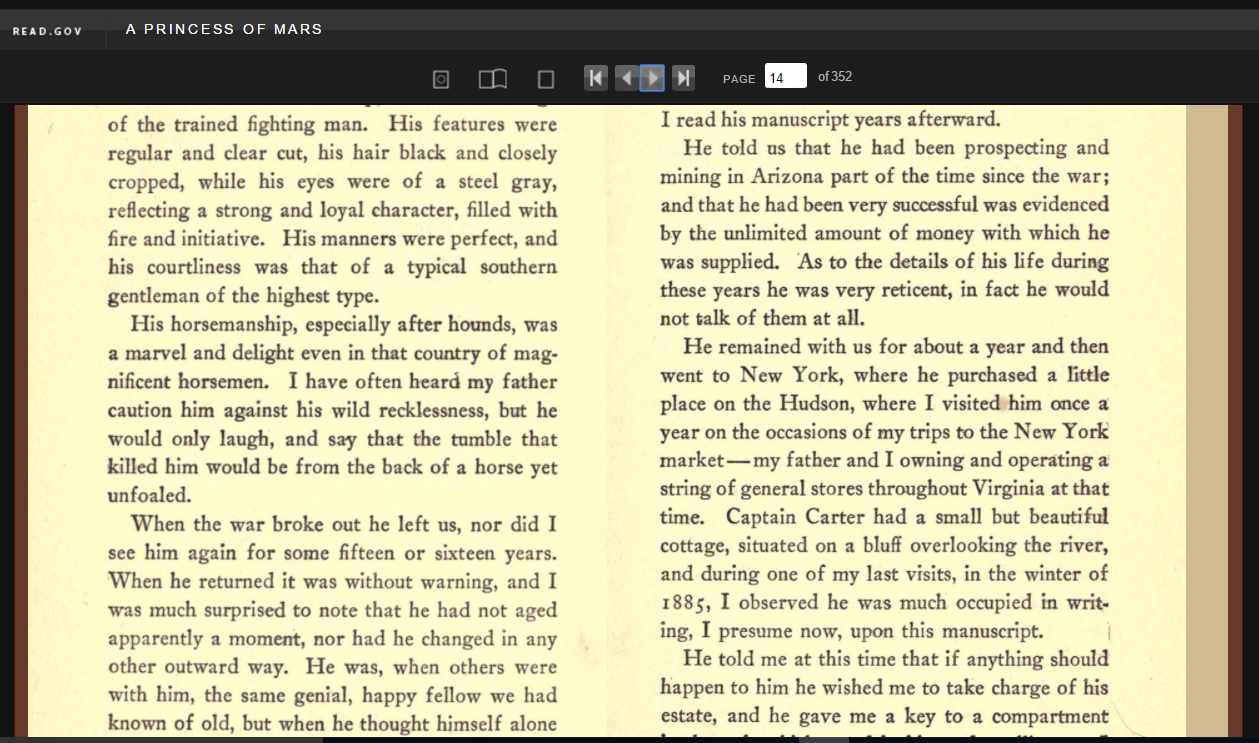Click the left book page
Screen dimensions: 1259x743
pos(317,420)
